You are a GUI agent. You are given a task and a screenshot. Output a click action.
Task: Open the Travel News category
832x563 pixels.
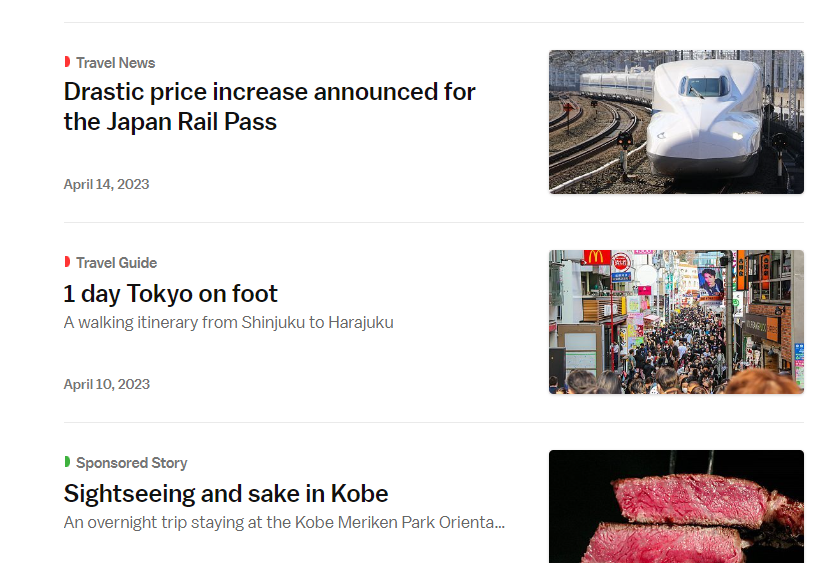[115, 63]
